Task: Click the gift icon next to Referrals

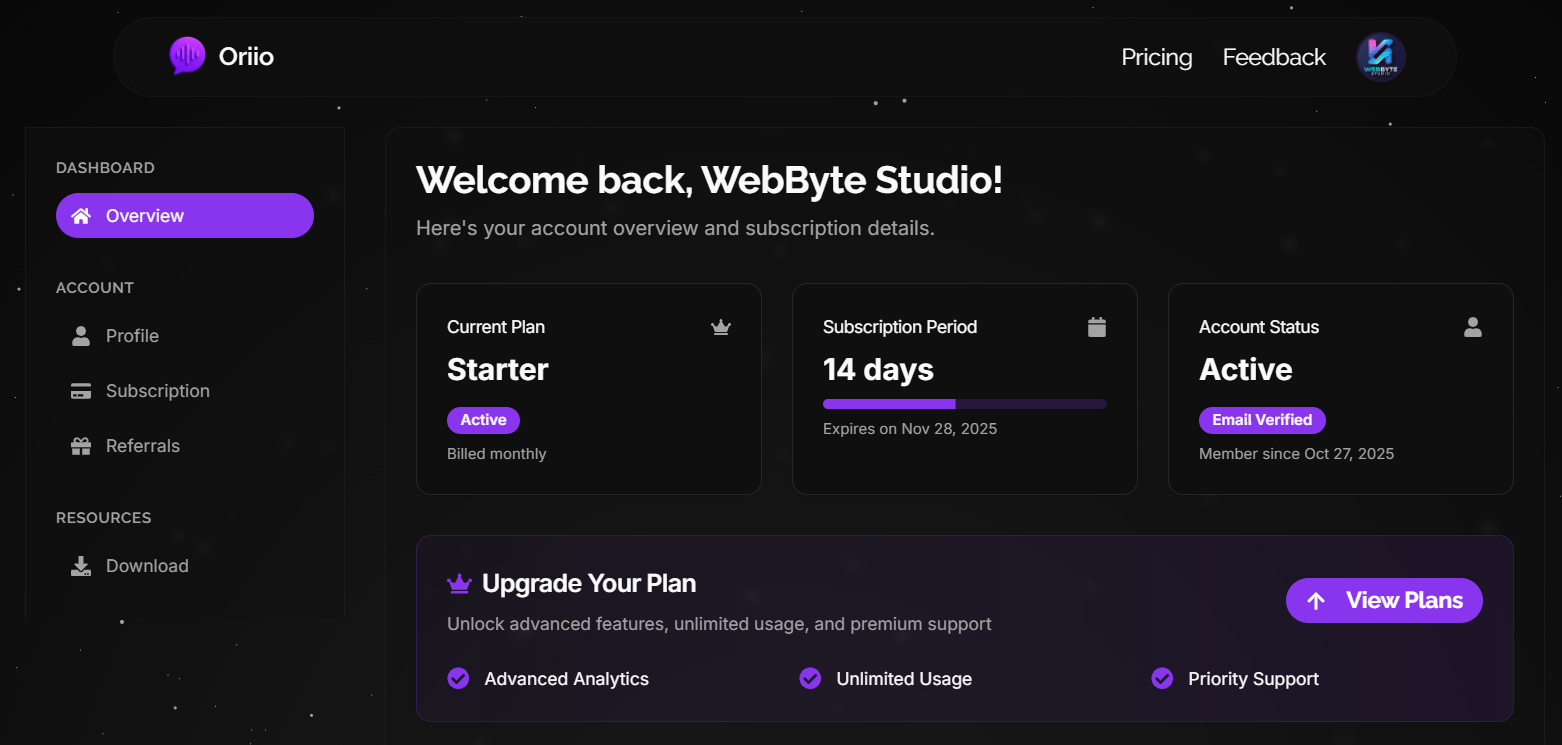Action: [81, 446]
